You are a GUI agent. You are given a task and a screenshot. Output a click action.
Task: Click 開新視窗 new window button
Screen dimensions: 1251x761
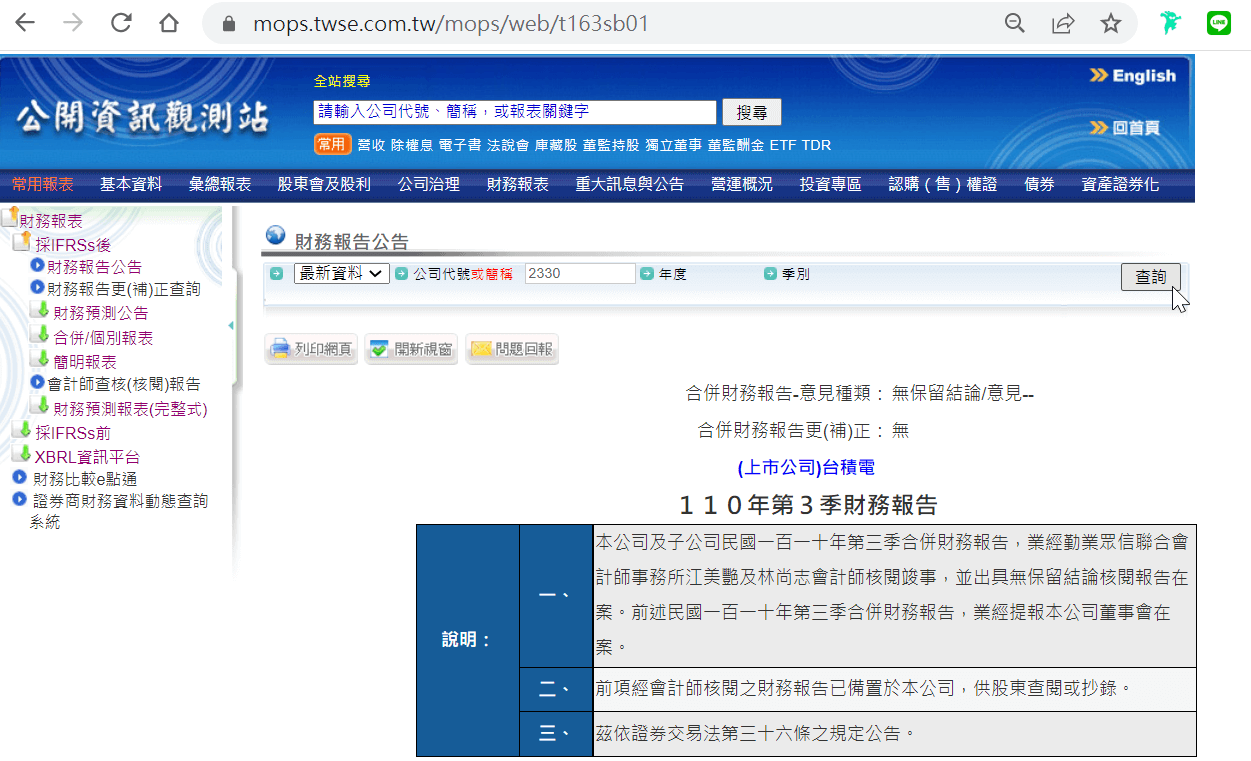[x=411, y=349]
